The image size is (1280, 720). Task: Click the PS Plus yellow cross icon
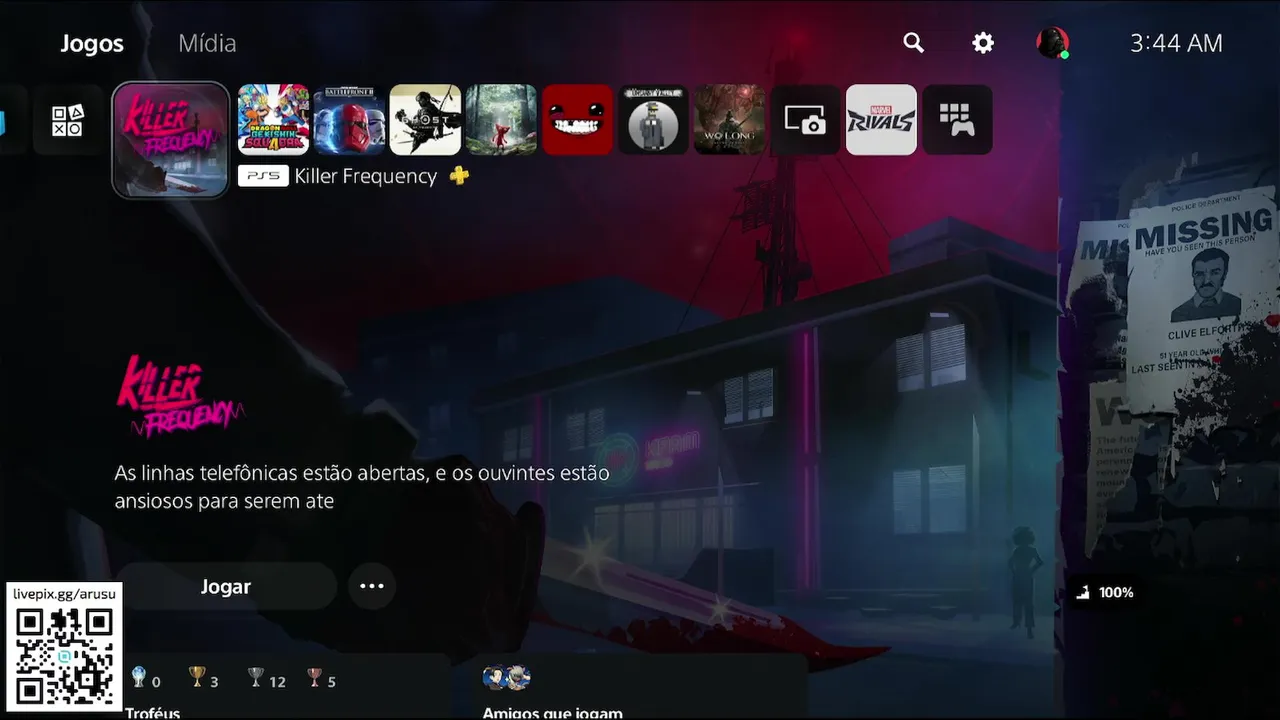[459, 176]
